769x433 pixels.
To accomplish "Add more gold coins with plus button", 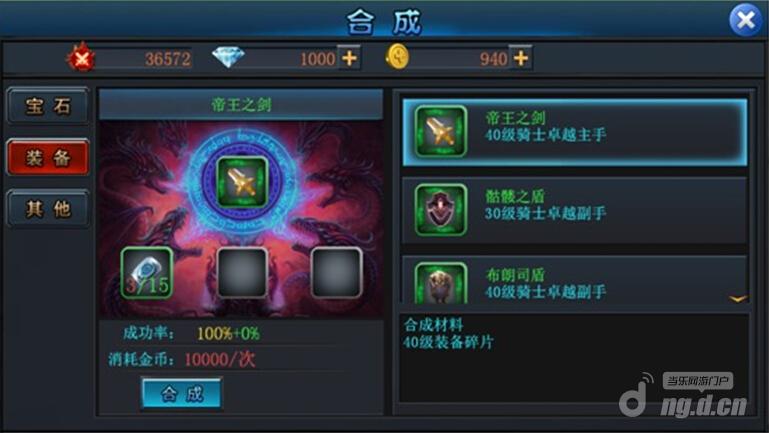I will tap(521, 58).
